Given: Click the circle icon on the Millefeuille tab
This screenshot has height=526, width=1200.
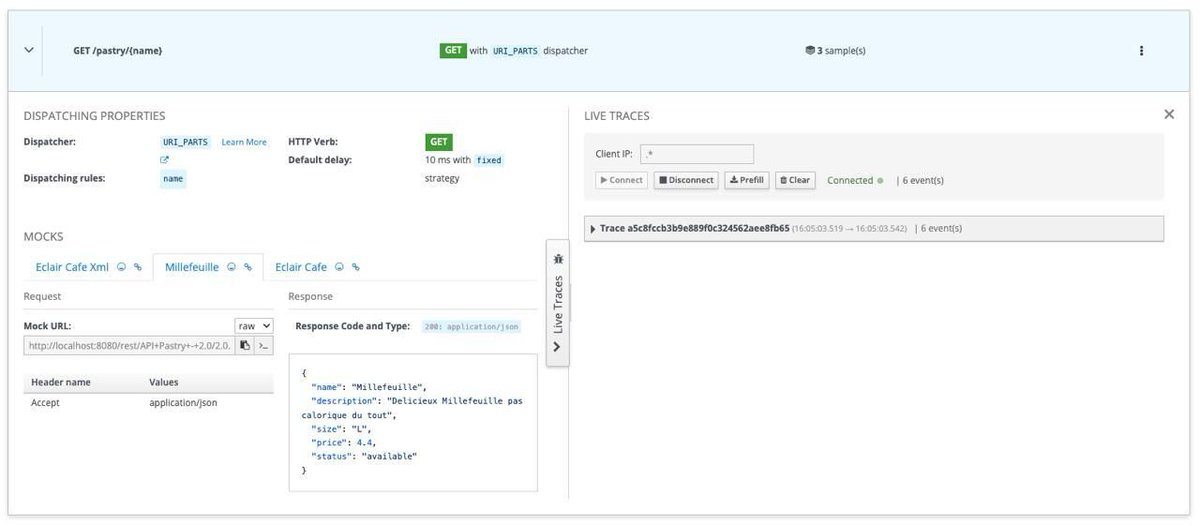Looking at the screenshot, I should (x=231, y=268).
